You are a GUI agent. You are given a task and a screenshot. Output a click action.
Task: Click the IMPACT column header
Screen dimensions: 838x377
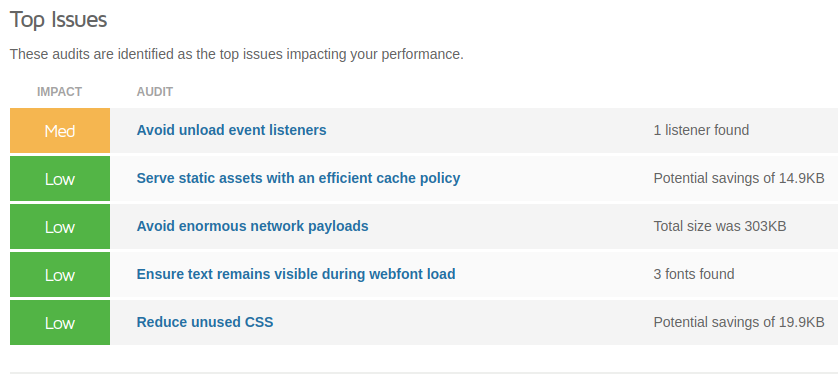59,92
